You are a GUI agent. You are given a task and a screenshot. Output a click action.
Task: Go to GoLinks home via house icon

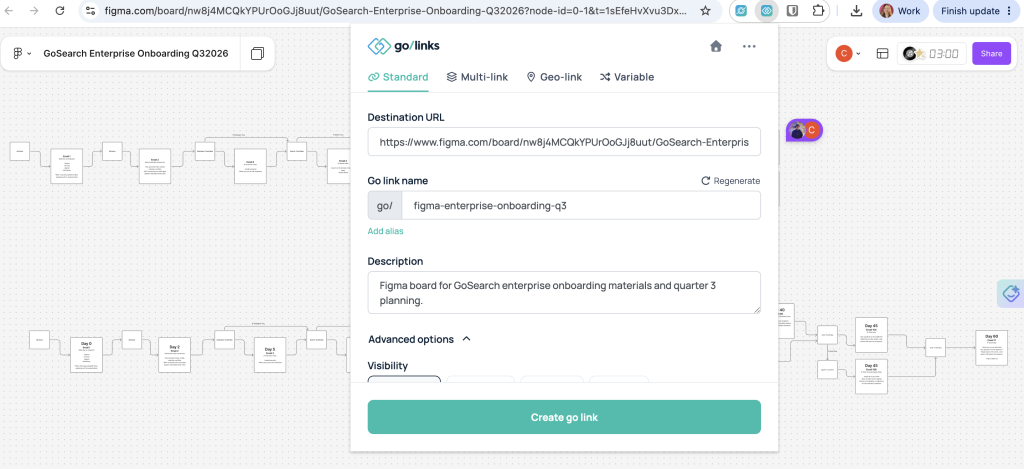point(716,46)
